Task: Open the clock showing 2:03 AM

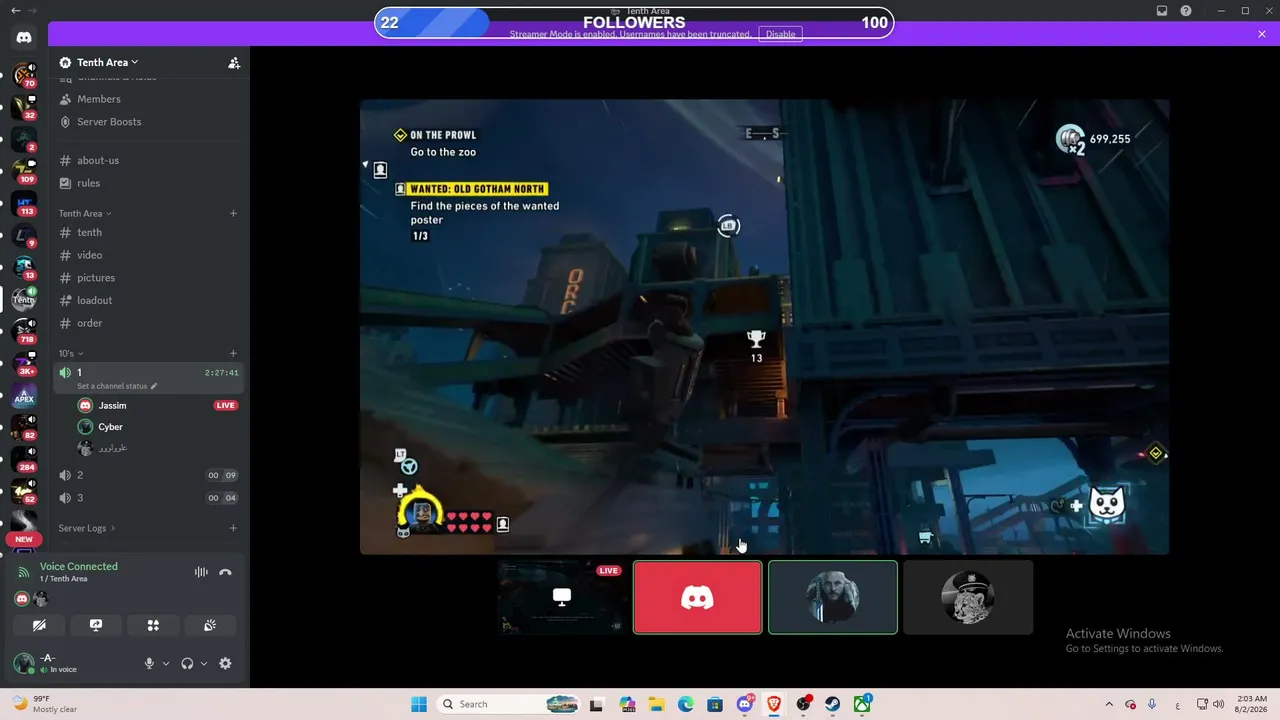Action: pyautogui.click(x=1253, y=704)
